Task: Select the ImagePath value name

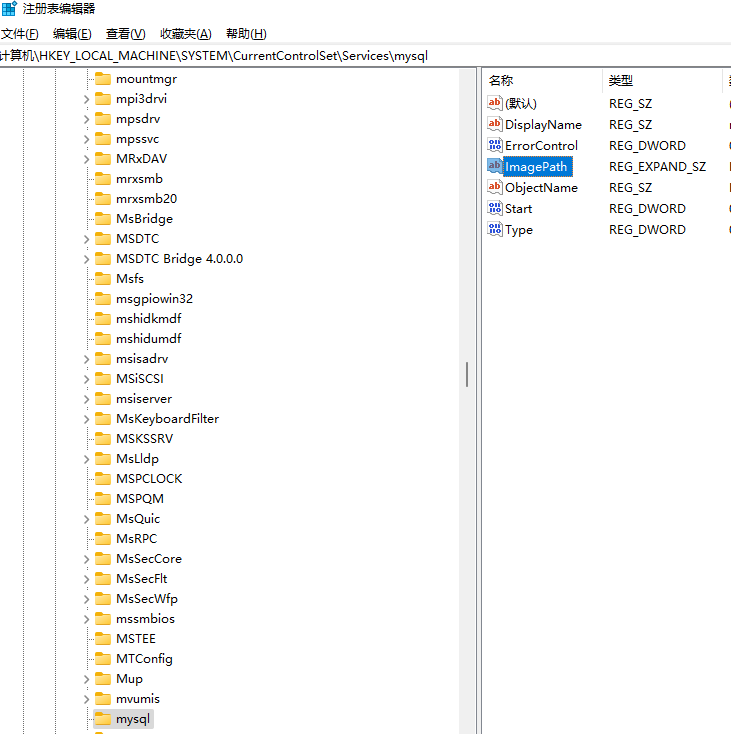Action: [x=537, y=167]
